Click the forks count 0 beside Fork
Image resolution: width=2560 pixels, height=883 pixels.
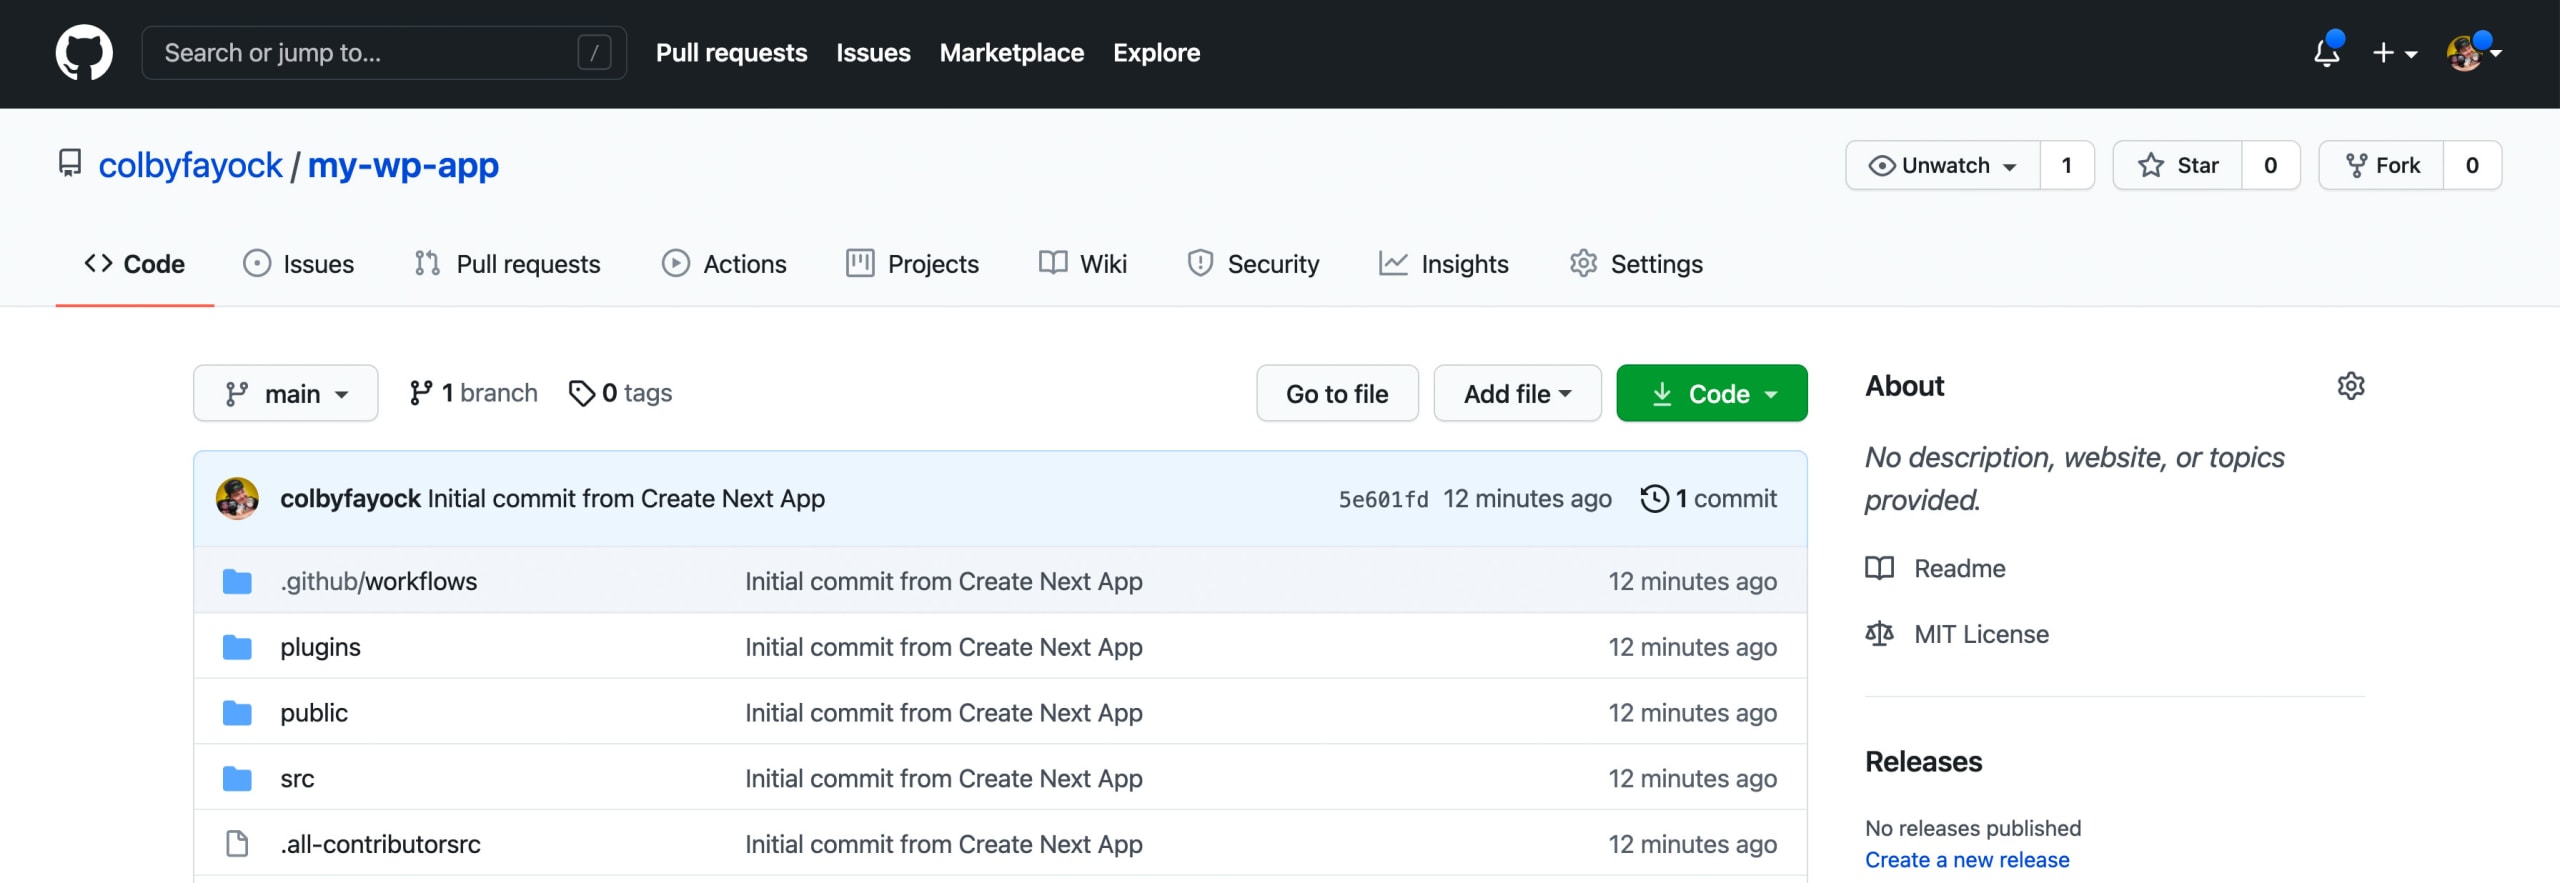click(x=2472, y=165)
